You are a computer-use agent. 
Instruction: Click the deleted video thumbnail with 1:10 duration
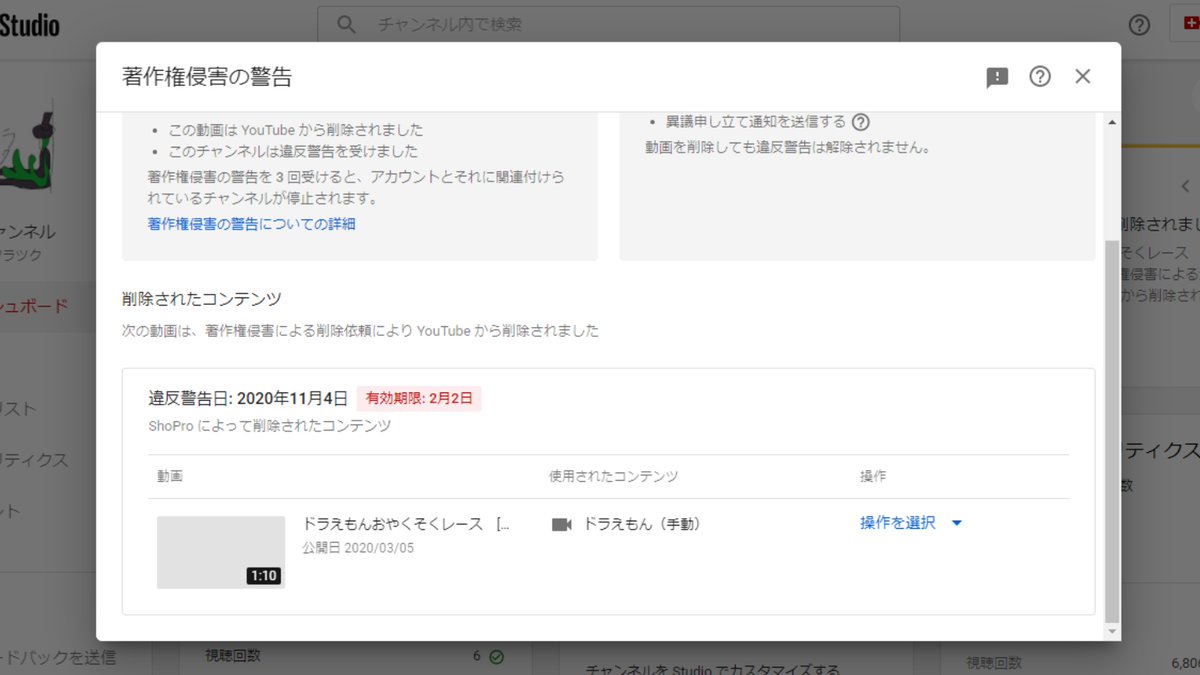coord(221,552)
